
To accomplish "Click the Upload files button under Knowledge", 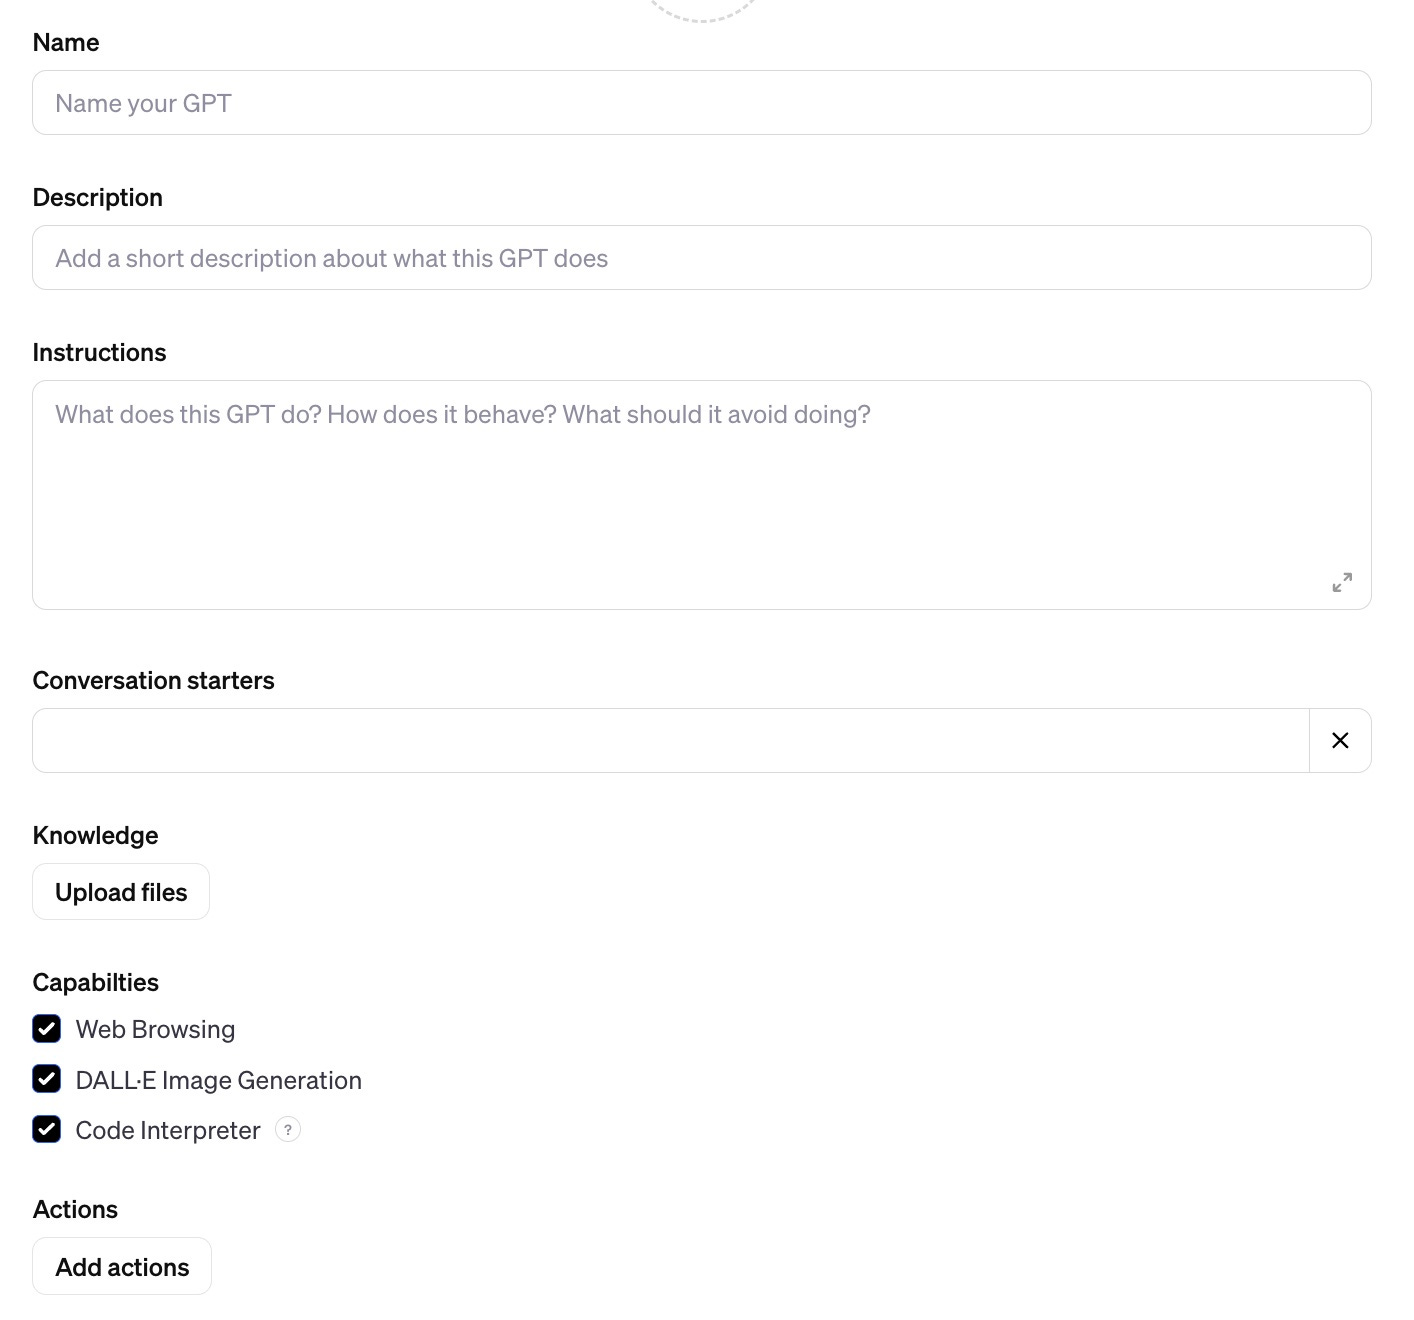I will pyautogui.click(x=120, y=891).
